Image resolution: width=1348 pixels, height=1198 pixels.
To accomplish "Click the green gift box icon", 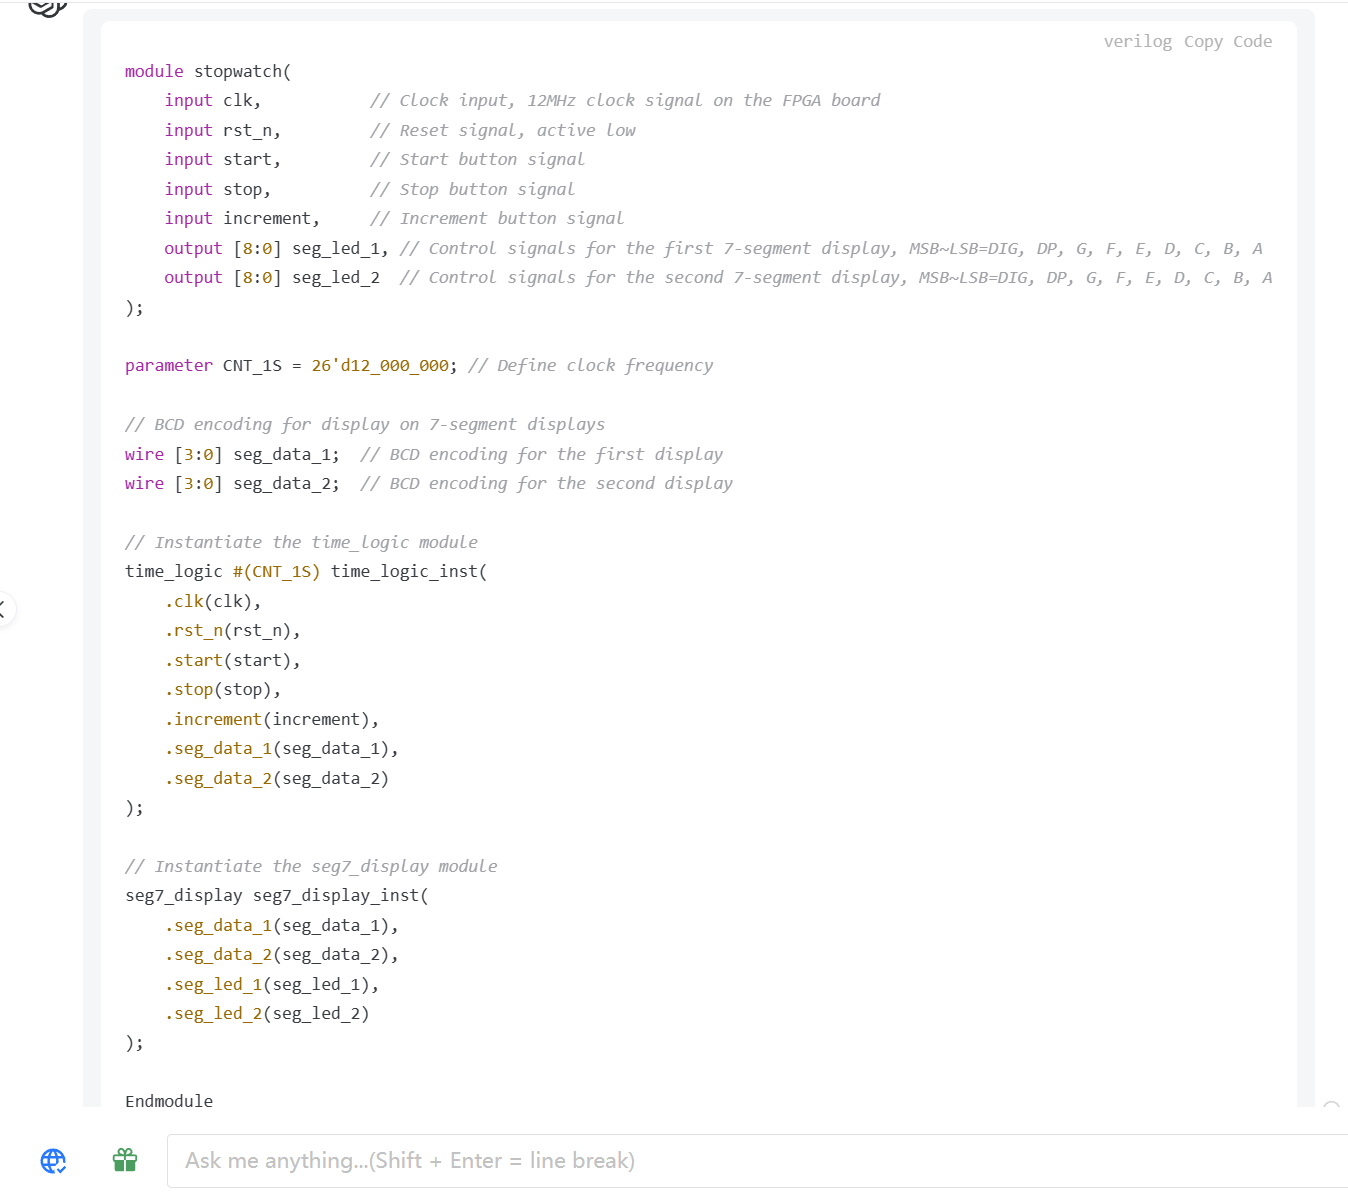I will 125,1160.
